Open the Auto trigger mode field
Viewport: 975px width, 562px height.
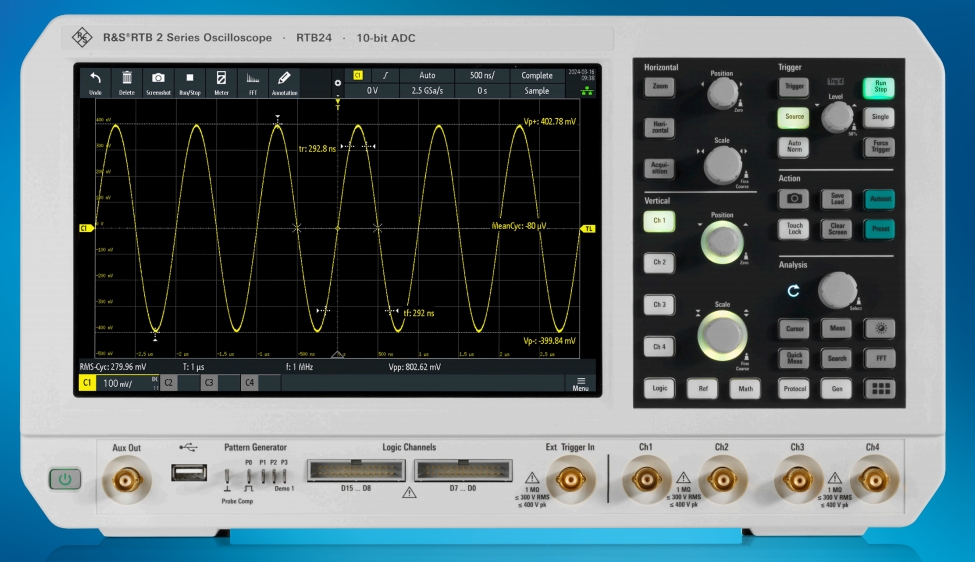coord(427,75)
